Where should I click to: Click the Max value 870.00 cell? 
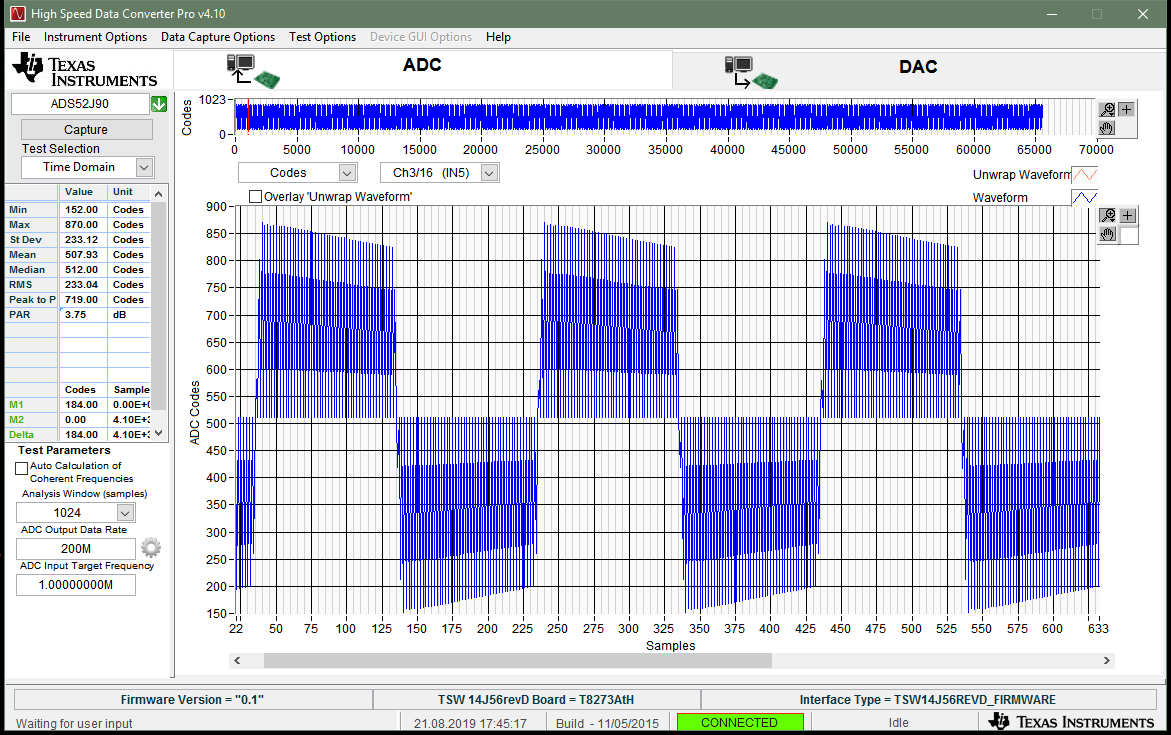point(83,225)
